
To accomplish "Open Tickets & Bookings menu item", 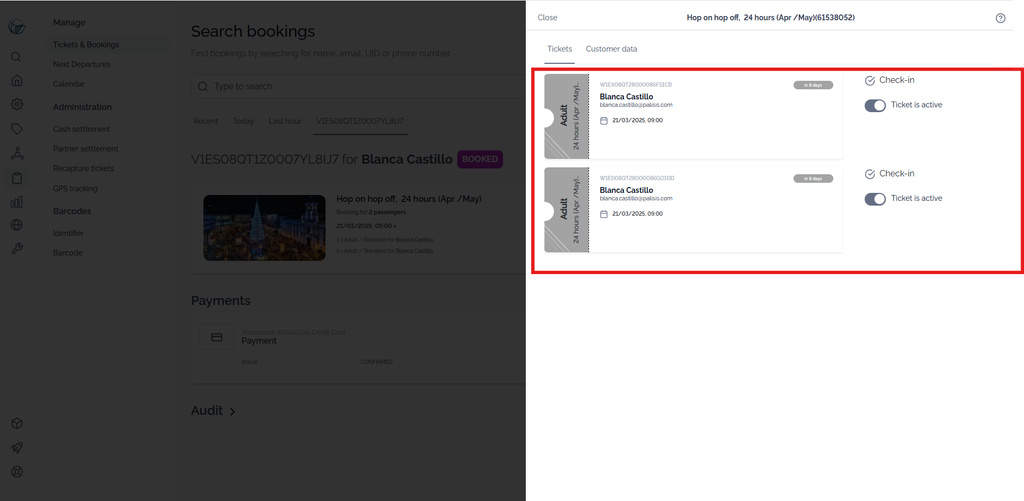I will 86,44.
